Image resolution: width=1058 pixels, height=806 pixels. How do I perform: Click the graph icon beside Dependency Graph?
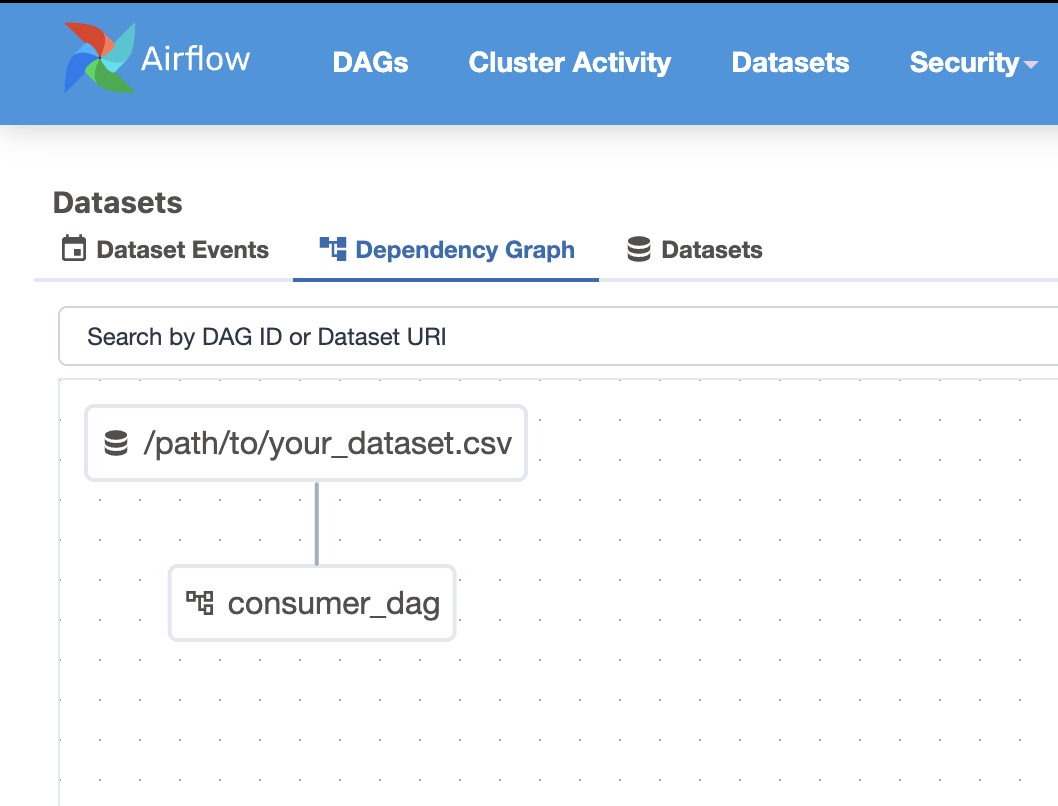click(333, 249)
